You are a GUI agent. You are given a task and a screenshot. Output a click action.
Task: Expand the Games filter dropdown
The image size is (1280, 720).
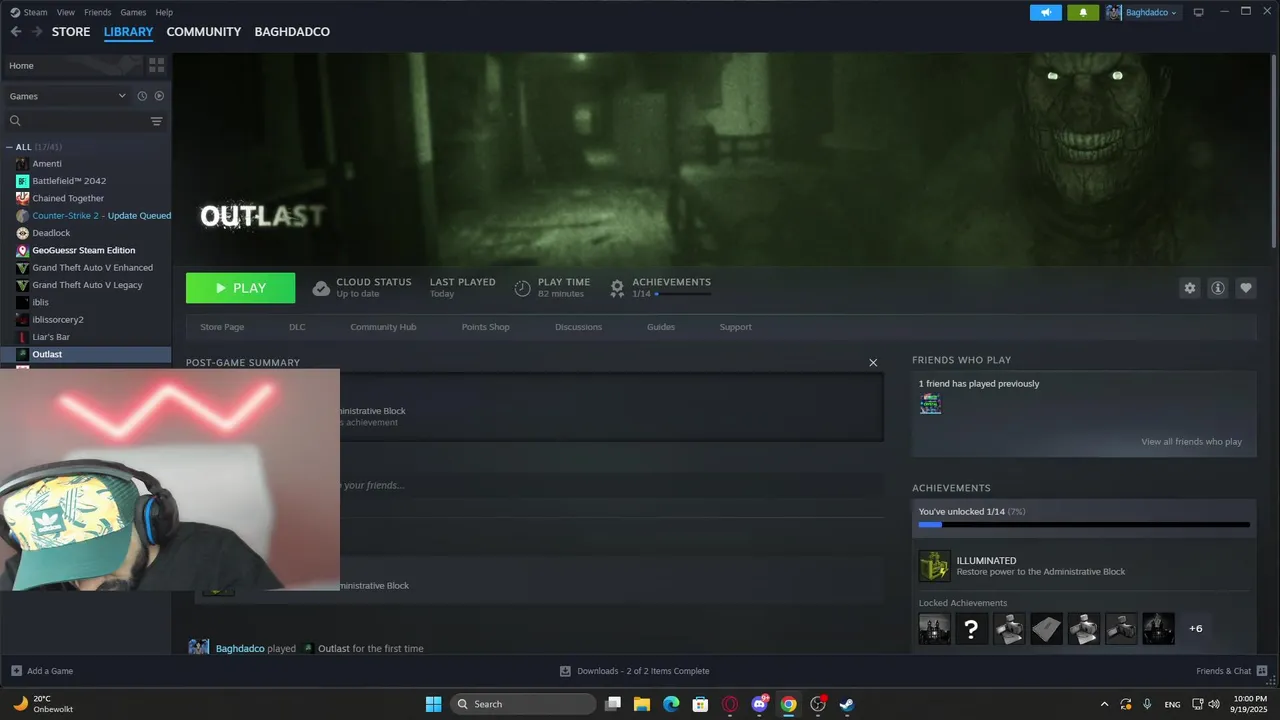click(x=68, y=96)
